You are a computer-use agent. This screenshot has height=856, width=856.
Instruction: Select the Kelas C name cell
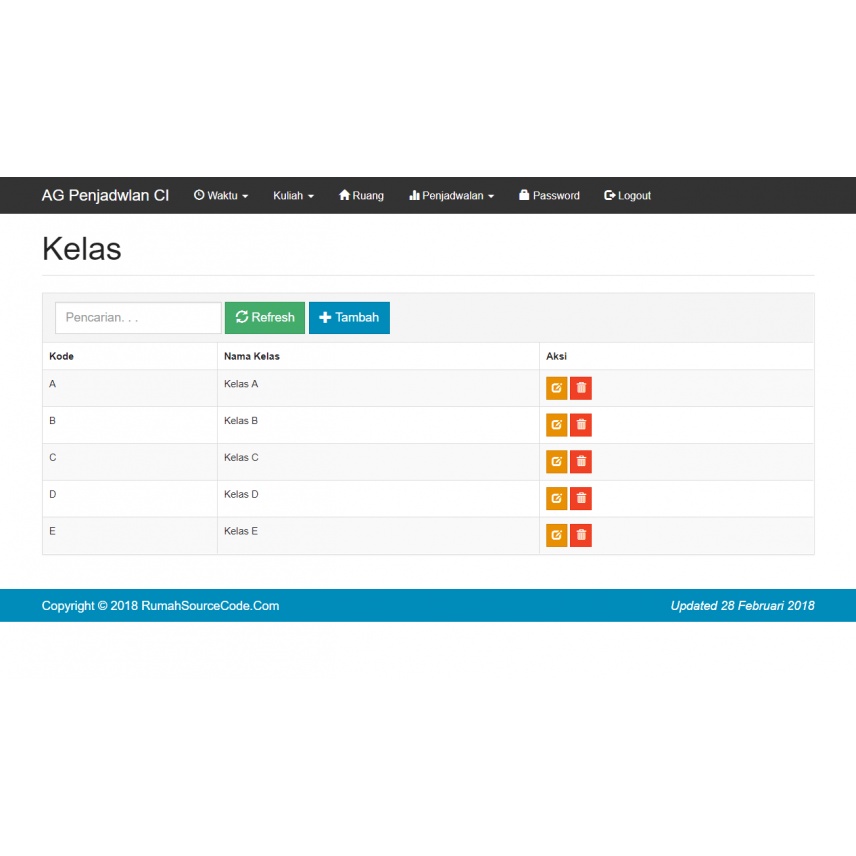[378, 462]
